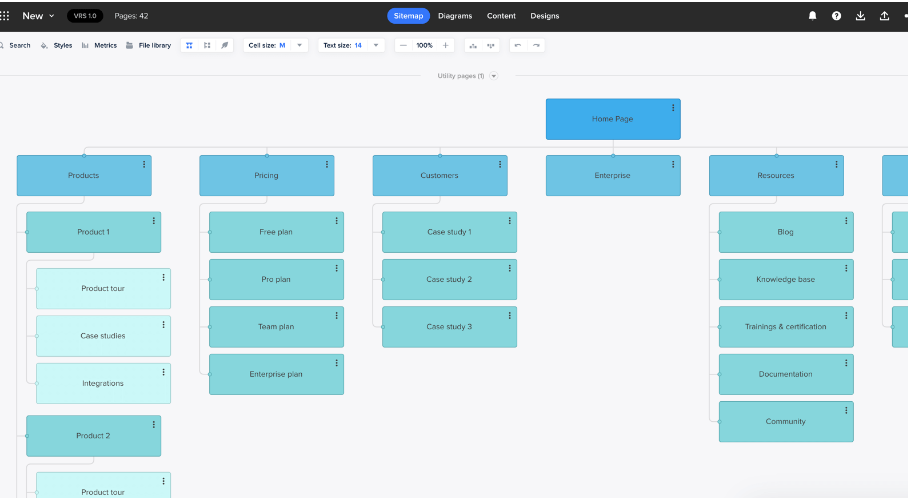
Task: Click the notifications bell icon
Action: point(812,16)
